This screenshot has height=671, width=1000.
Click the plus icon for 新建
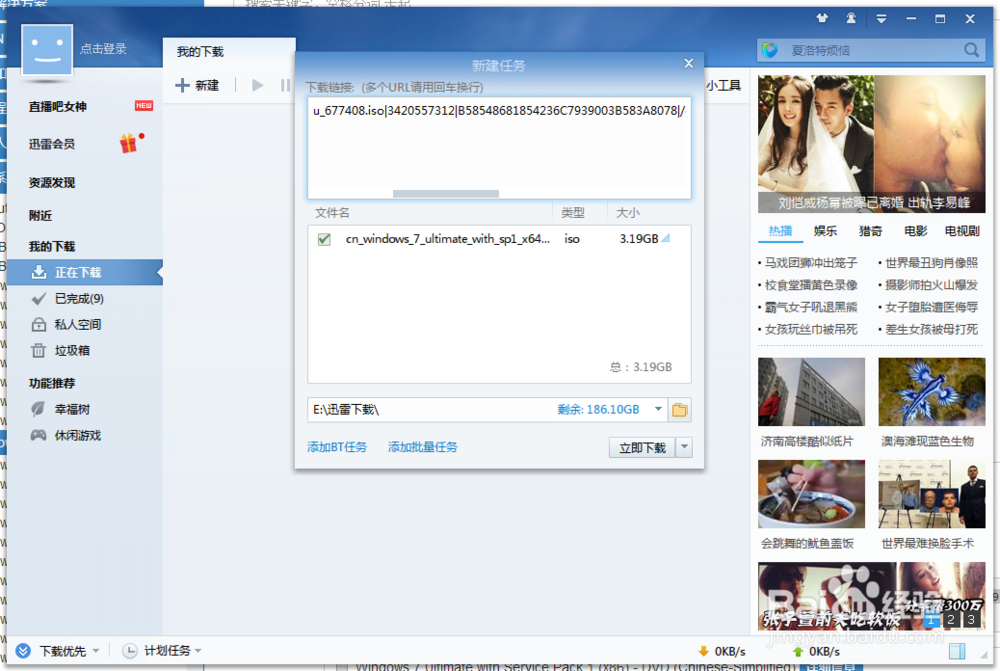pos(182,85)
